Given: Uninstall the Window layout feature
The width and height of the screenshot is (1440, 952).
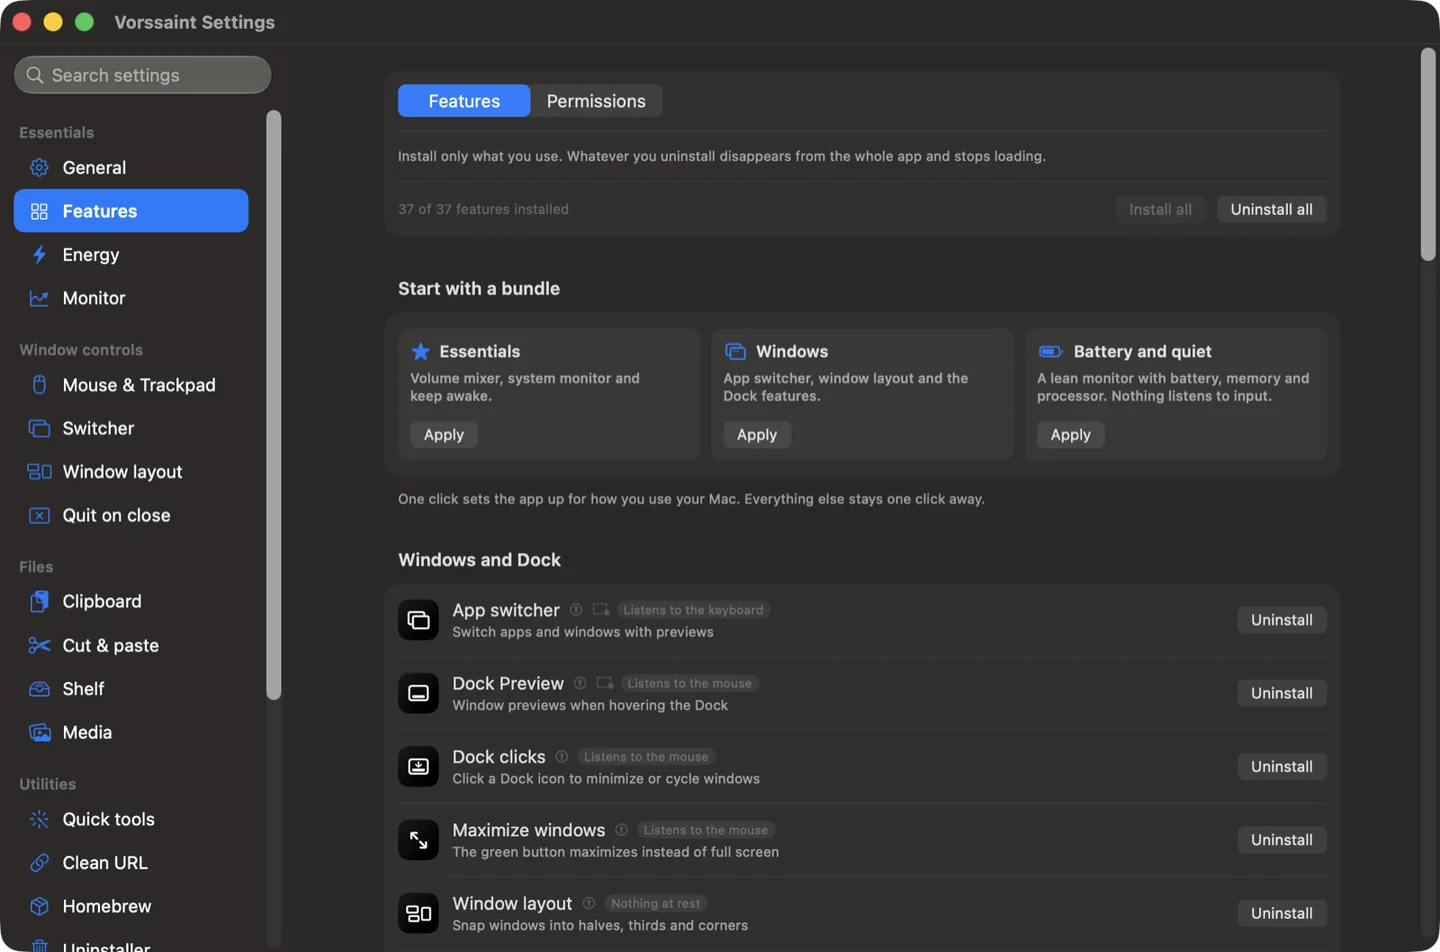Looking at the screenshot, I should point(1282,913).
